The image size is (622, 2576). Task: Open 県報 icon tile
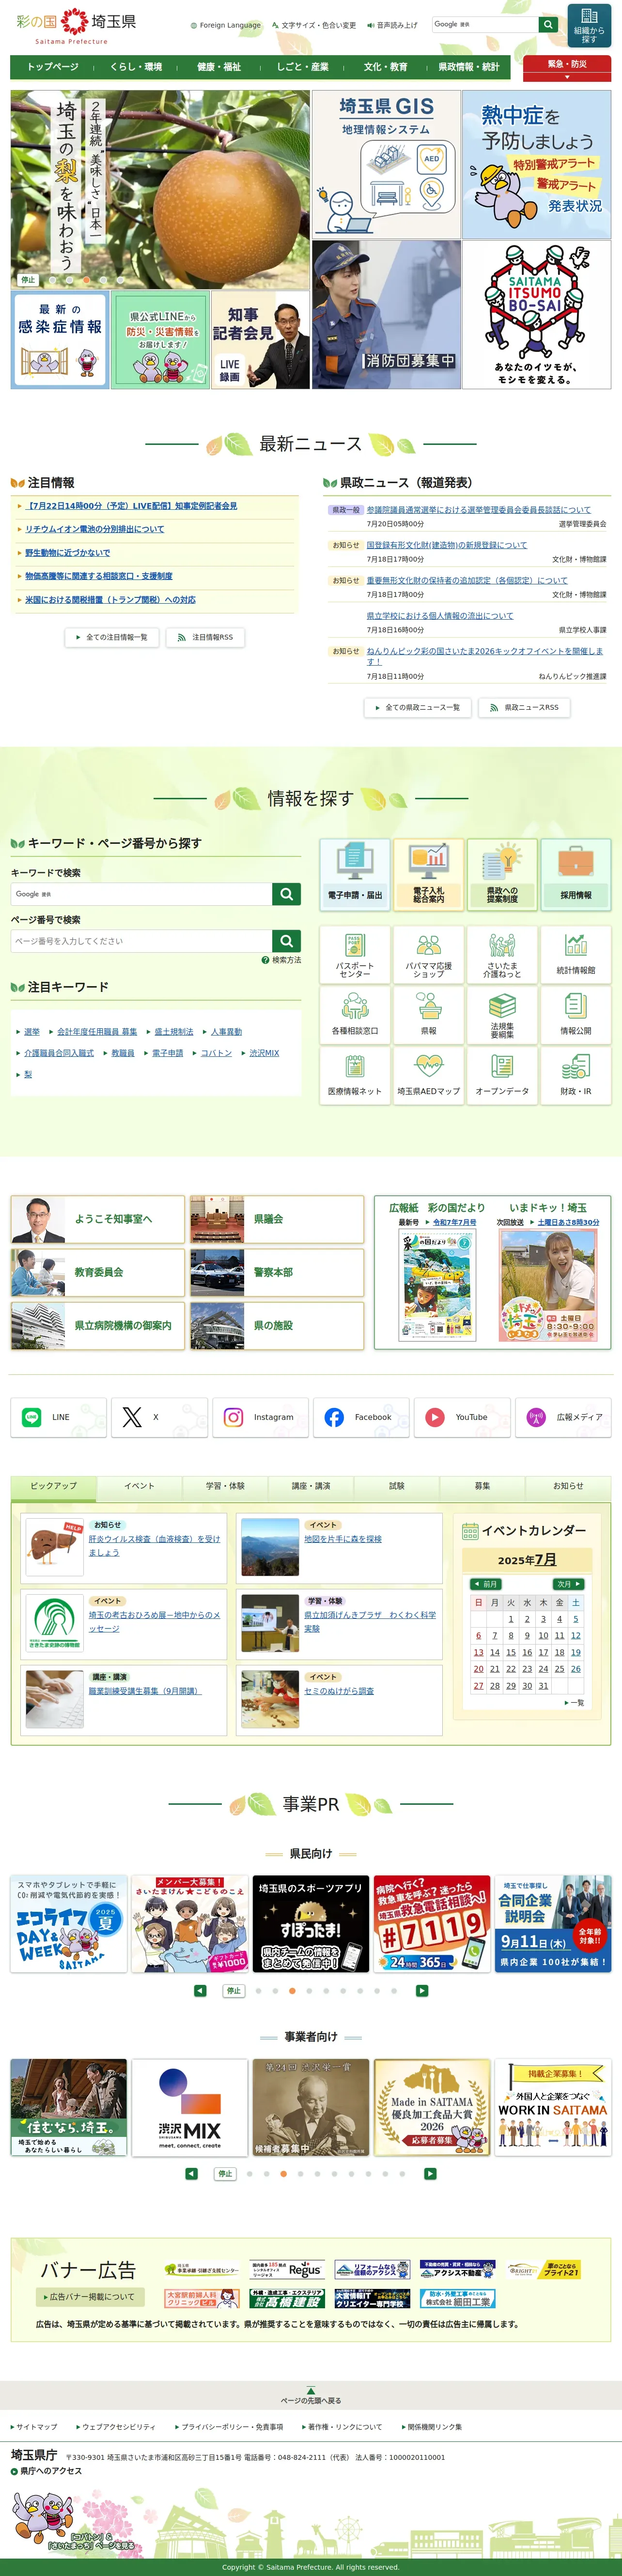pyautogui.click(x=429, y=1015)
